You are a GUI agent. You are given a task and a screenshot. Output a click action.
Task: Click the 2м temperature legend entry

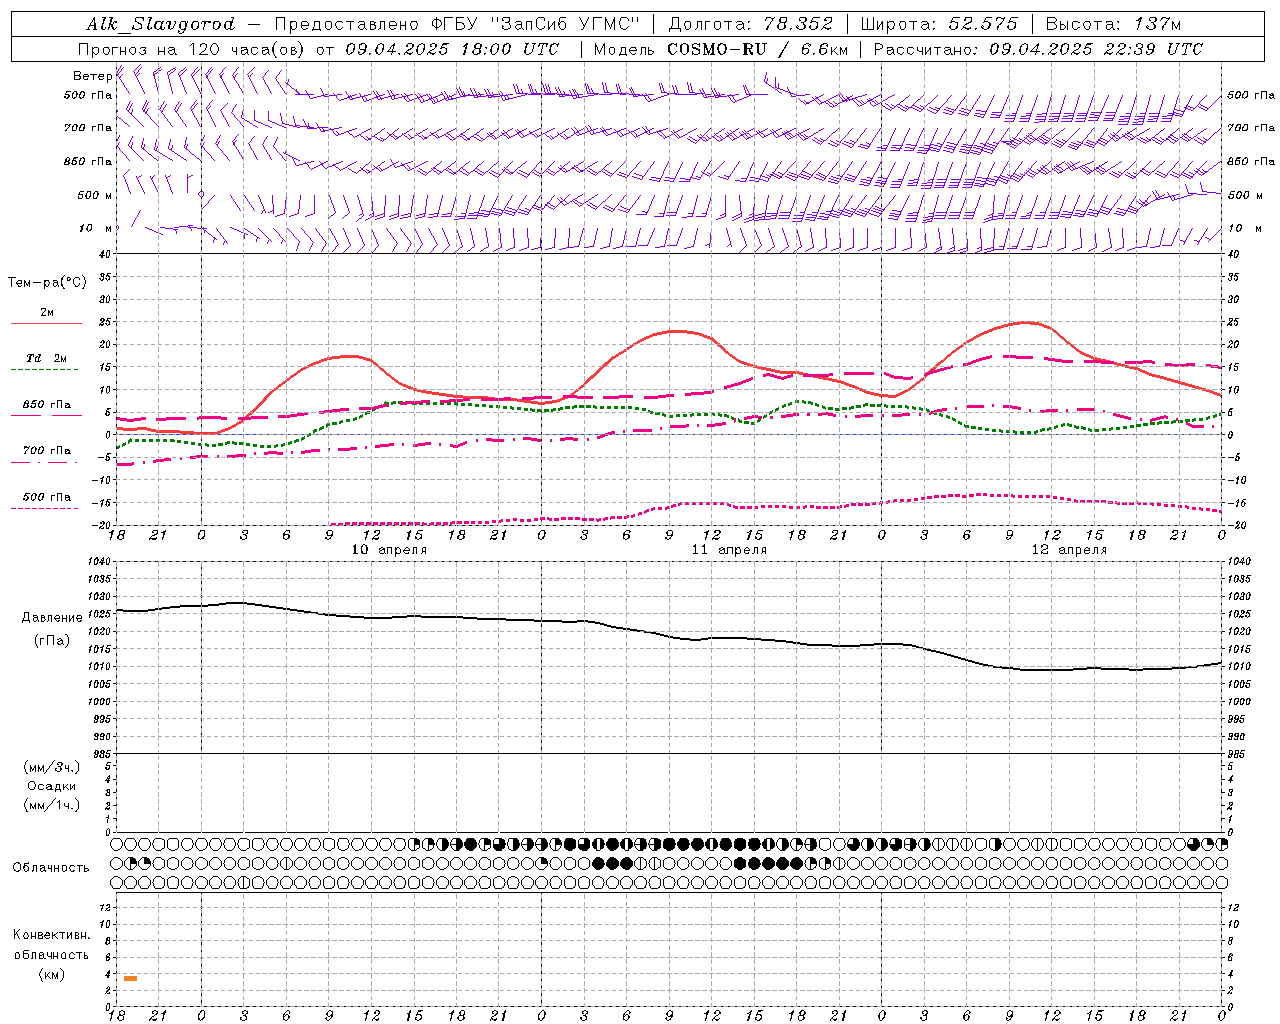[47, 313]
